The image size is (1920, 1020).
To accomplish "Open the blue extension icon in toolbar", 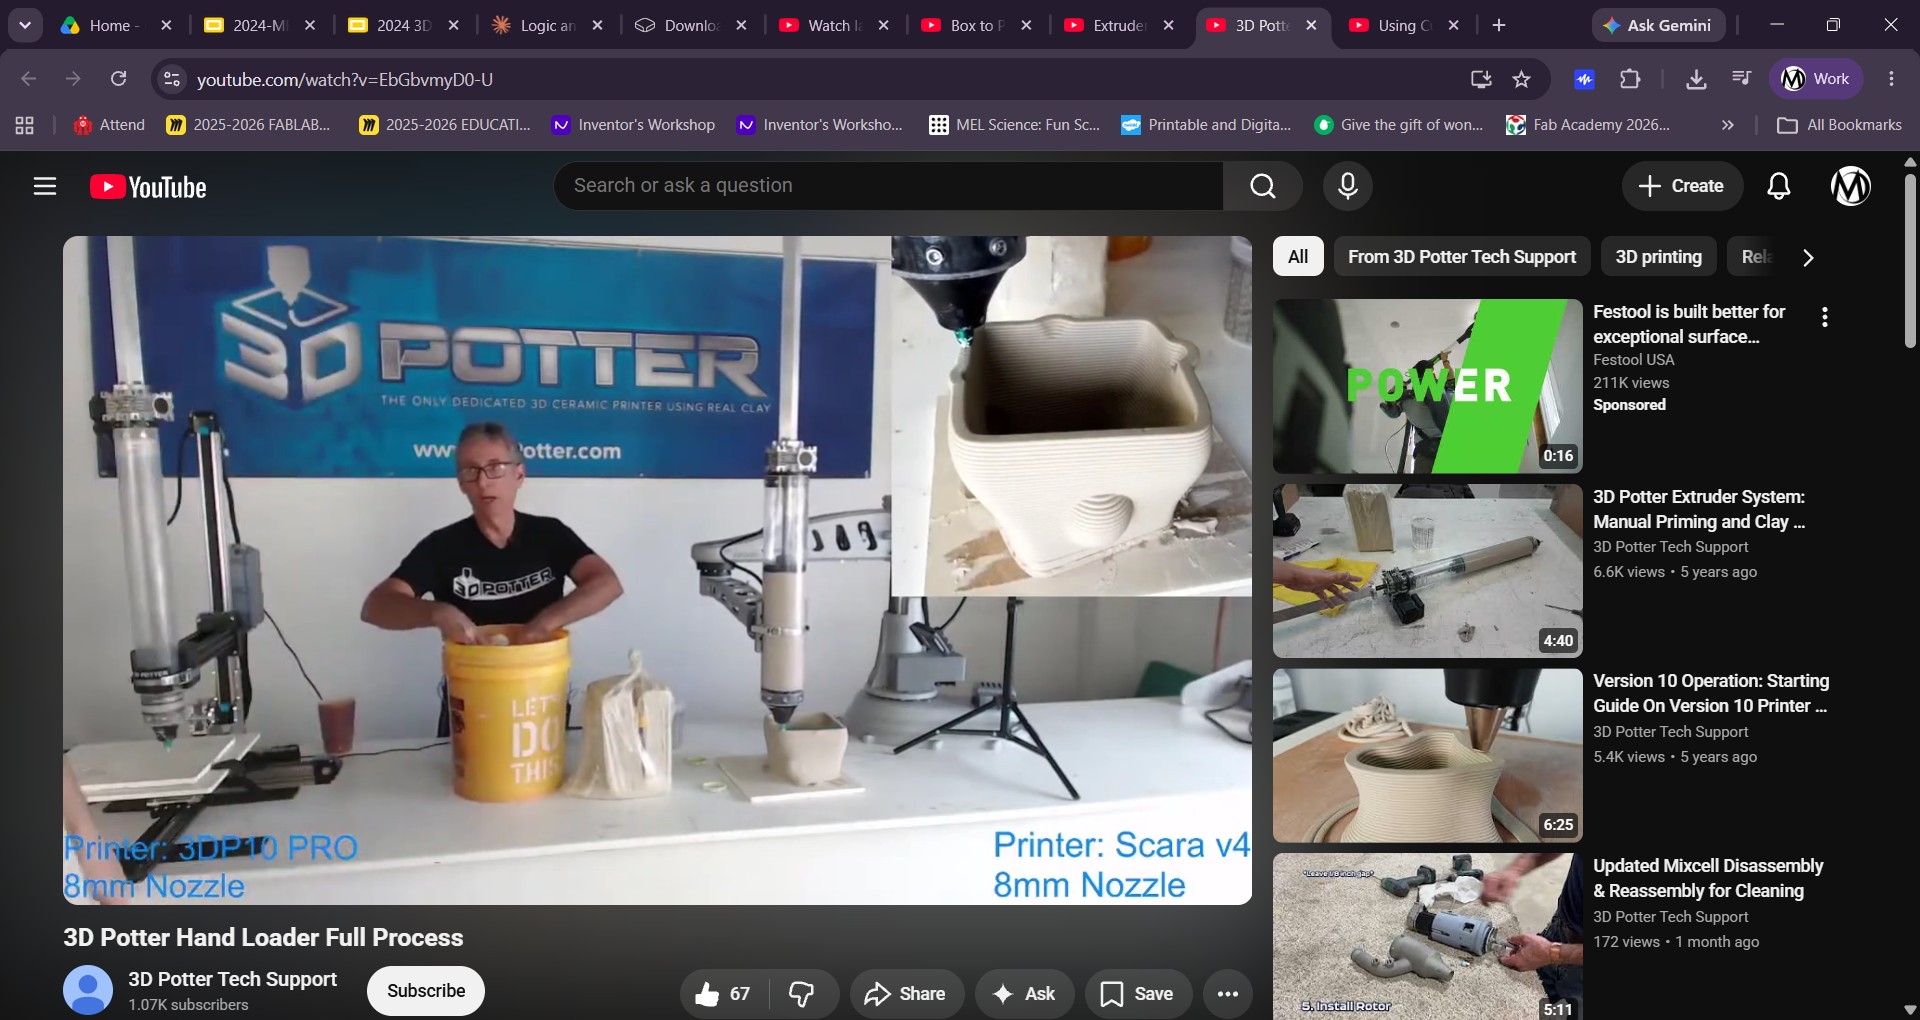I will pos(1584,79).
